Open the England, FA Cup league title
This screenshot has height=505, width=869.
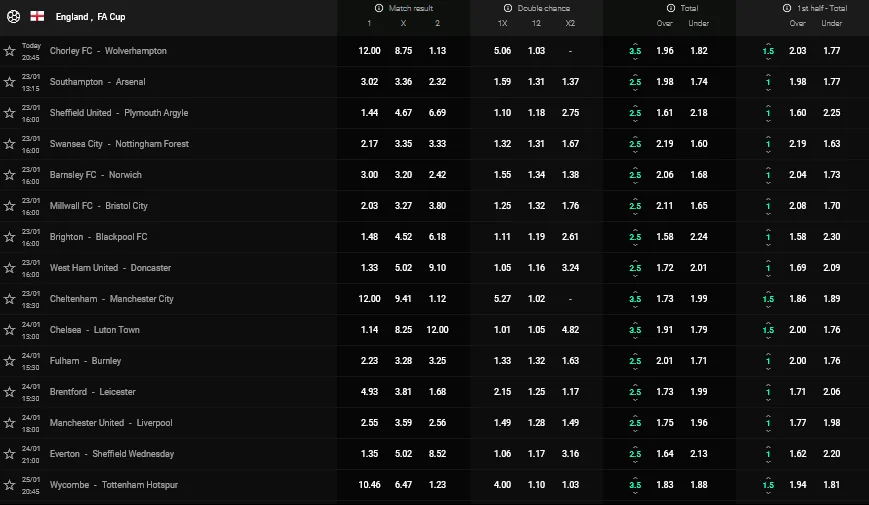(x=91, y=17)
